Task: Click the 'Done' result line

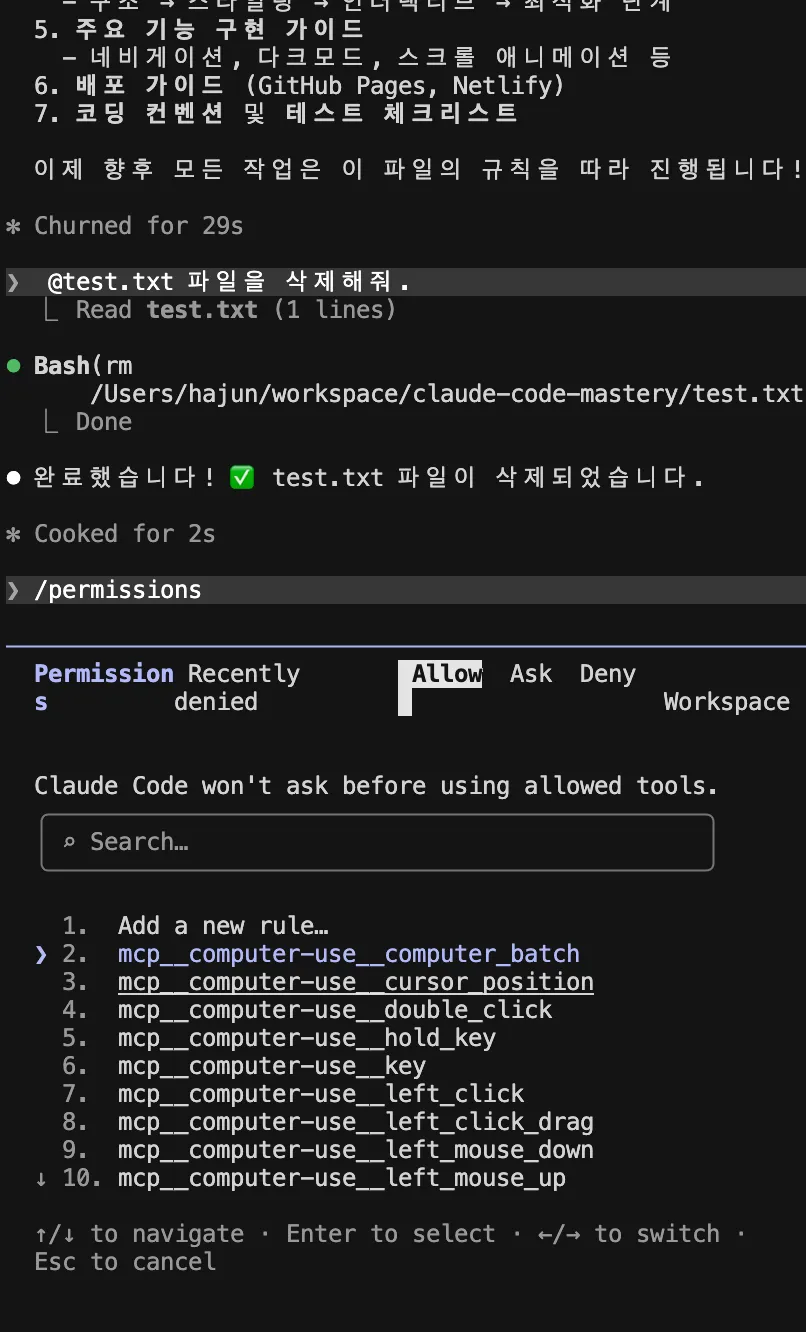Action: [103, 422]
